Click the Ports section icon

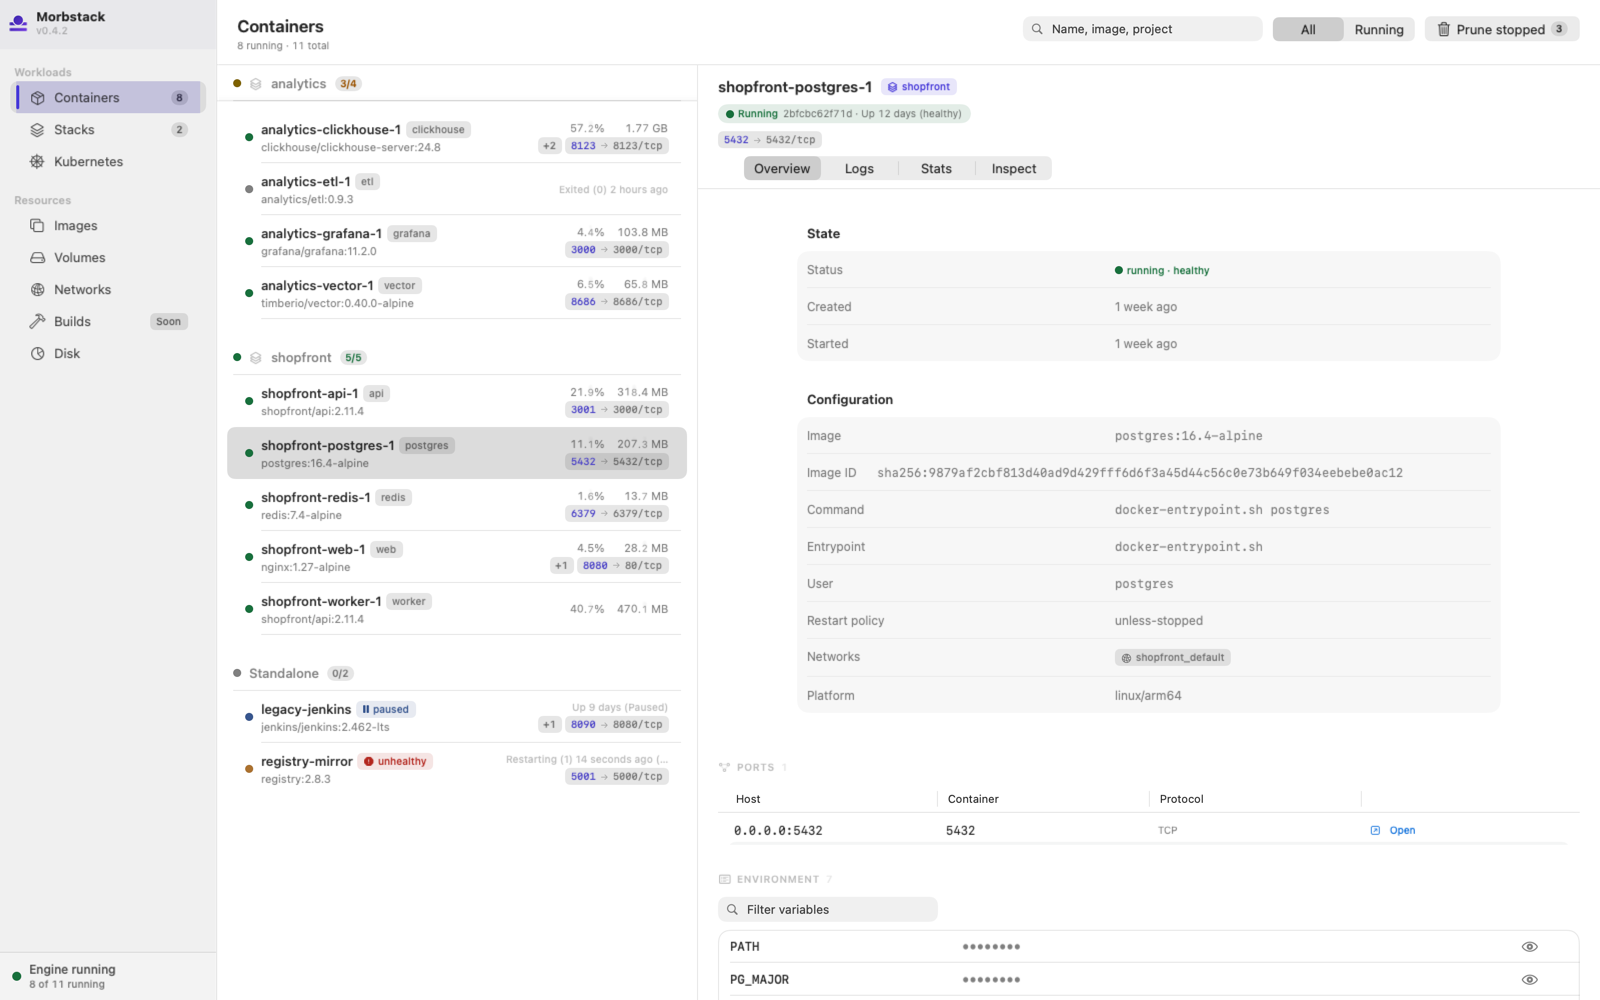coord(724,767)
